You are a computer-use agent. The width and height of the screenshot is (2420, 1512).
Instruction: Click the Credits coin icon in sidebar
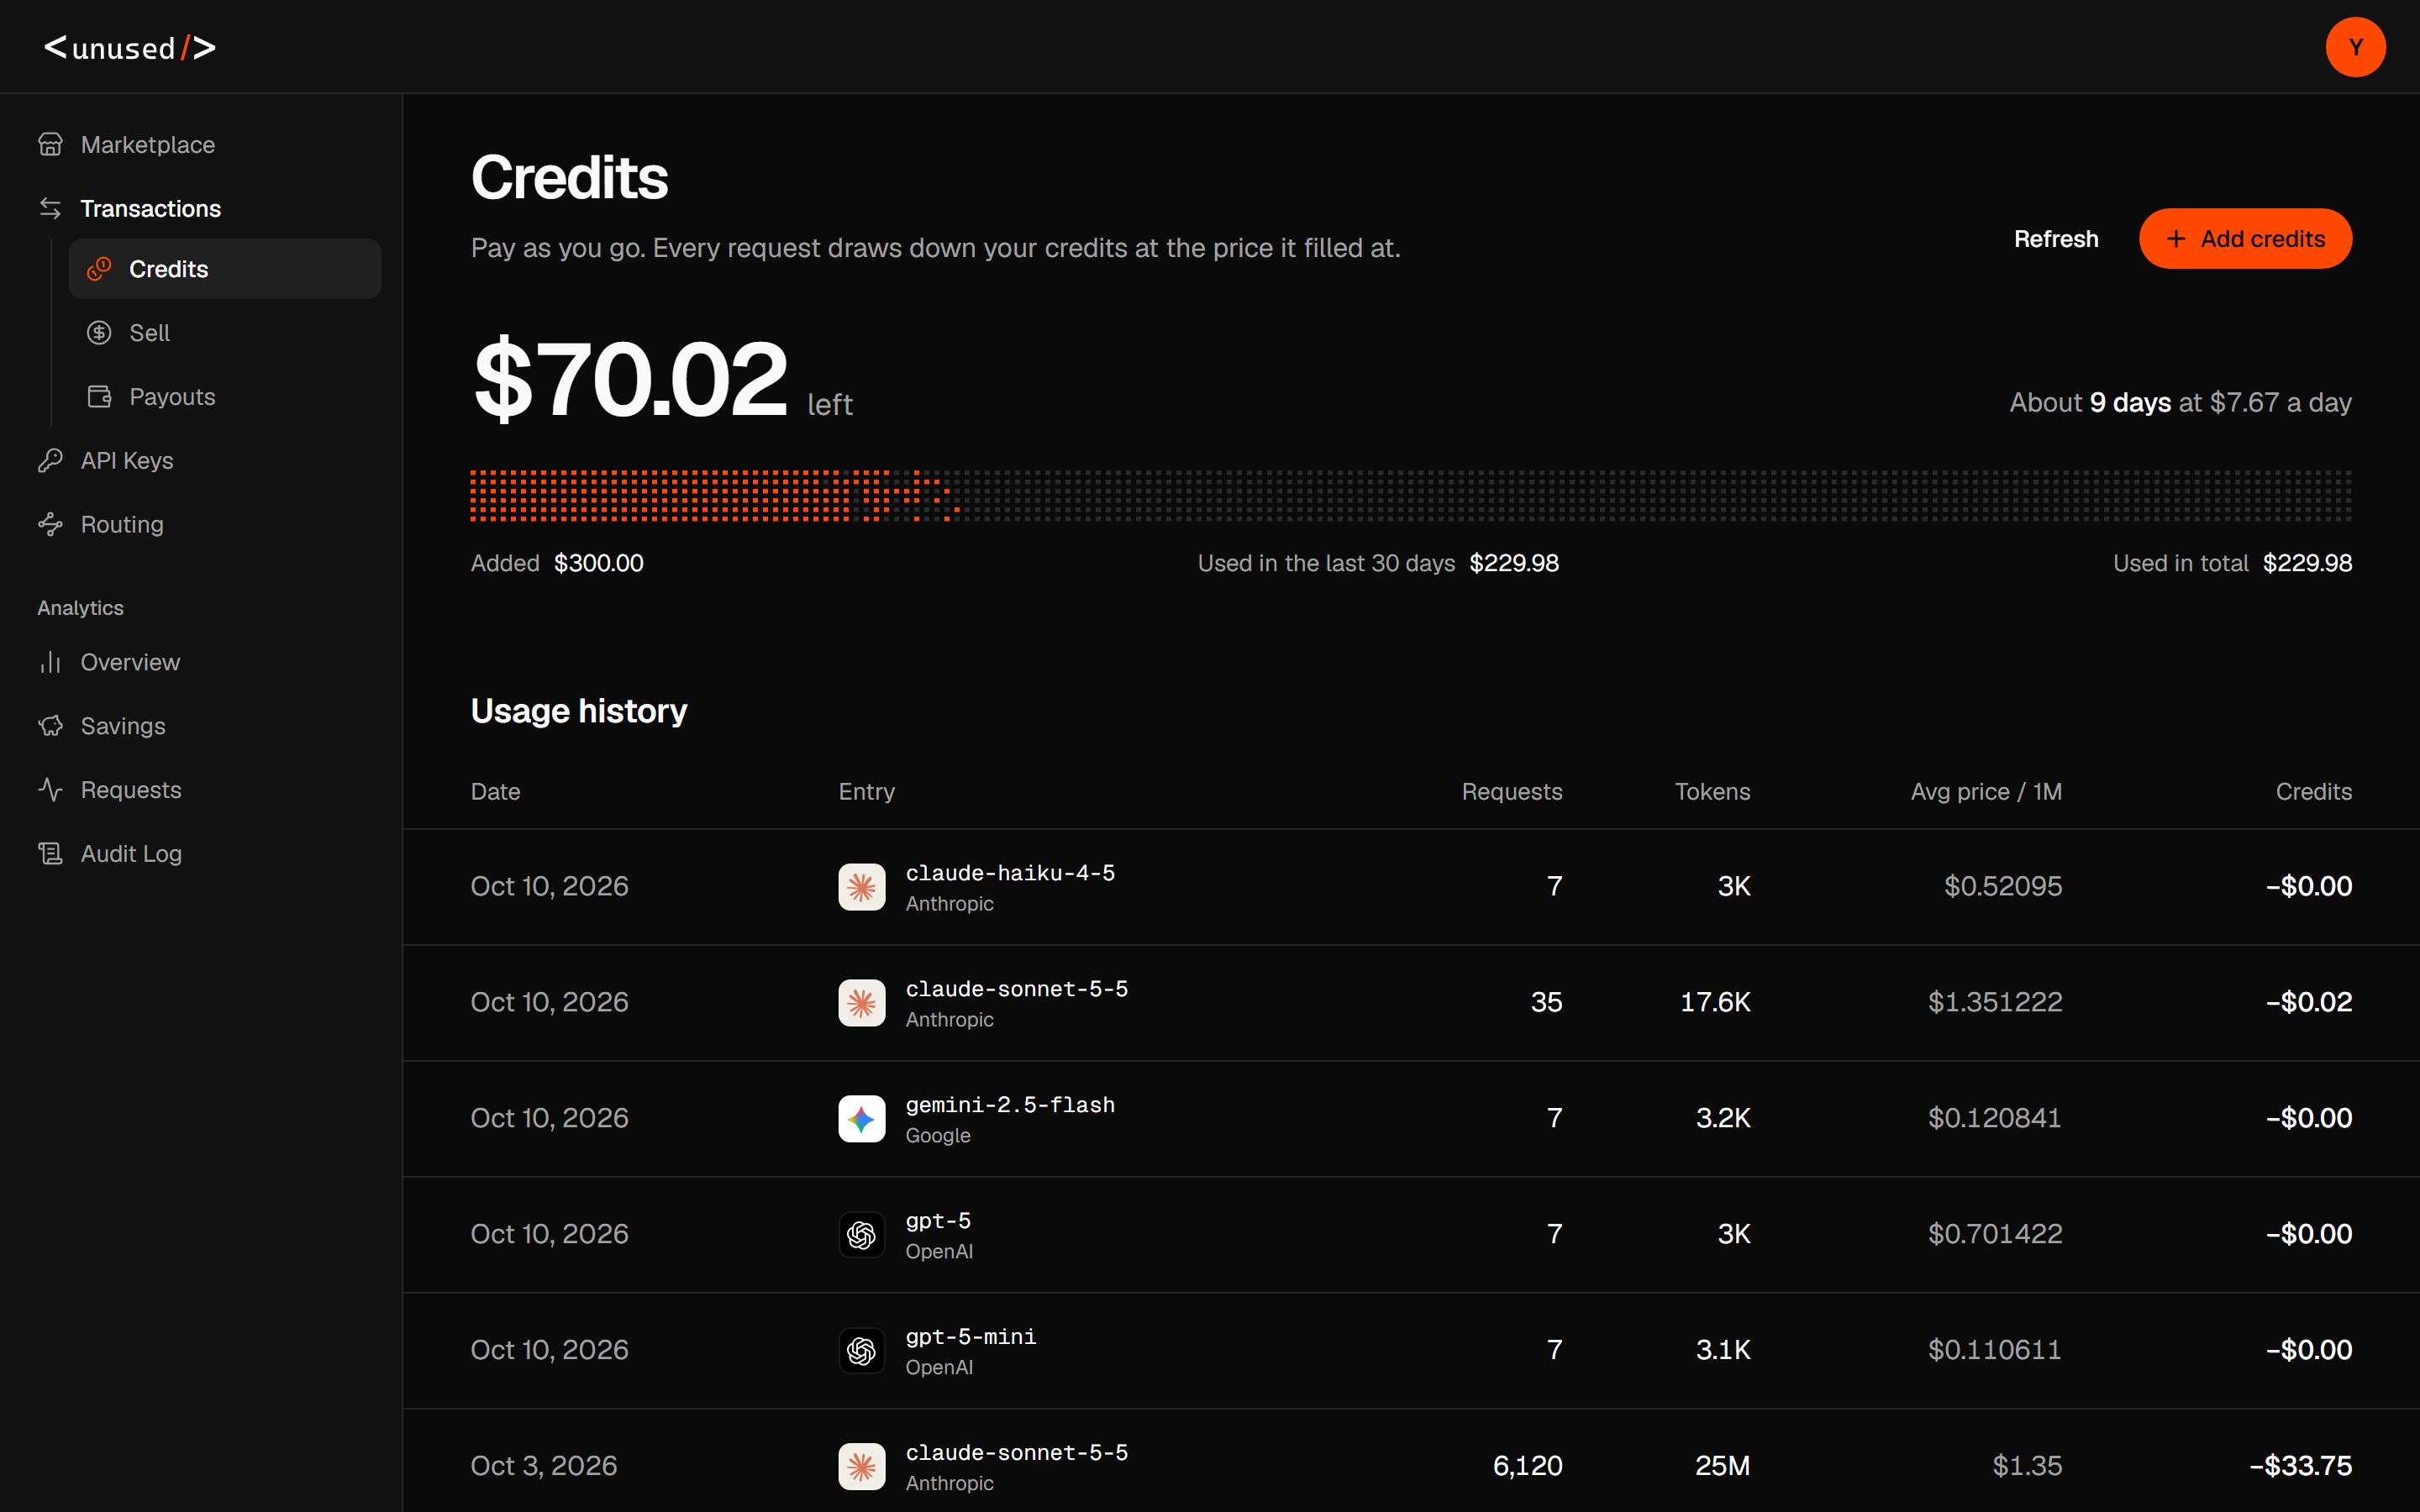99,269
